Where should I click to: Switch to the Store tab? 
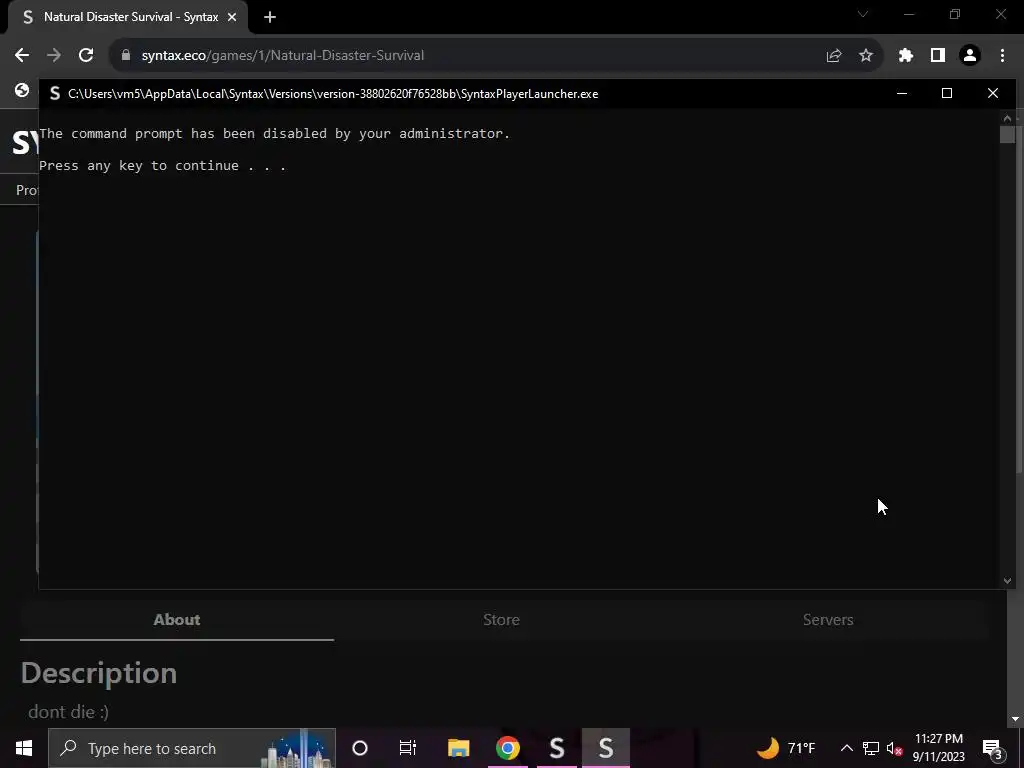pyautogui.click(x=502, y=620)
